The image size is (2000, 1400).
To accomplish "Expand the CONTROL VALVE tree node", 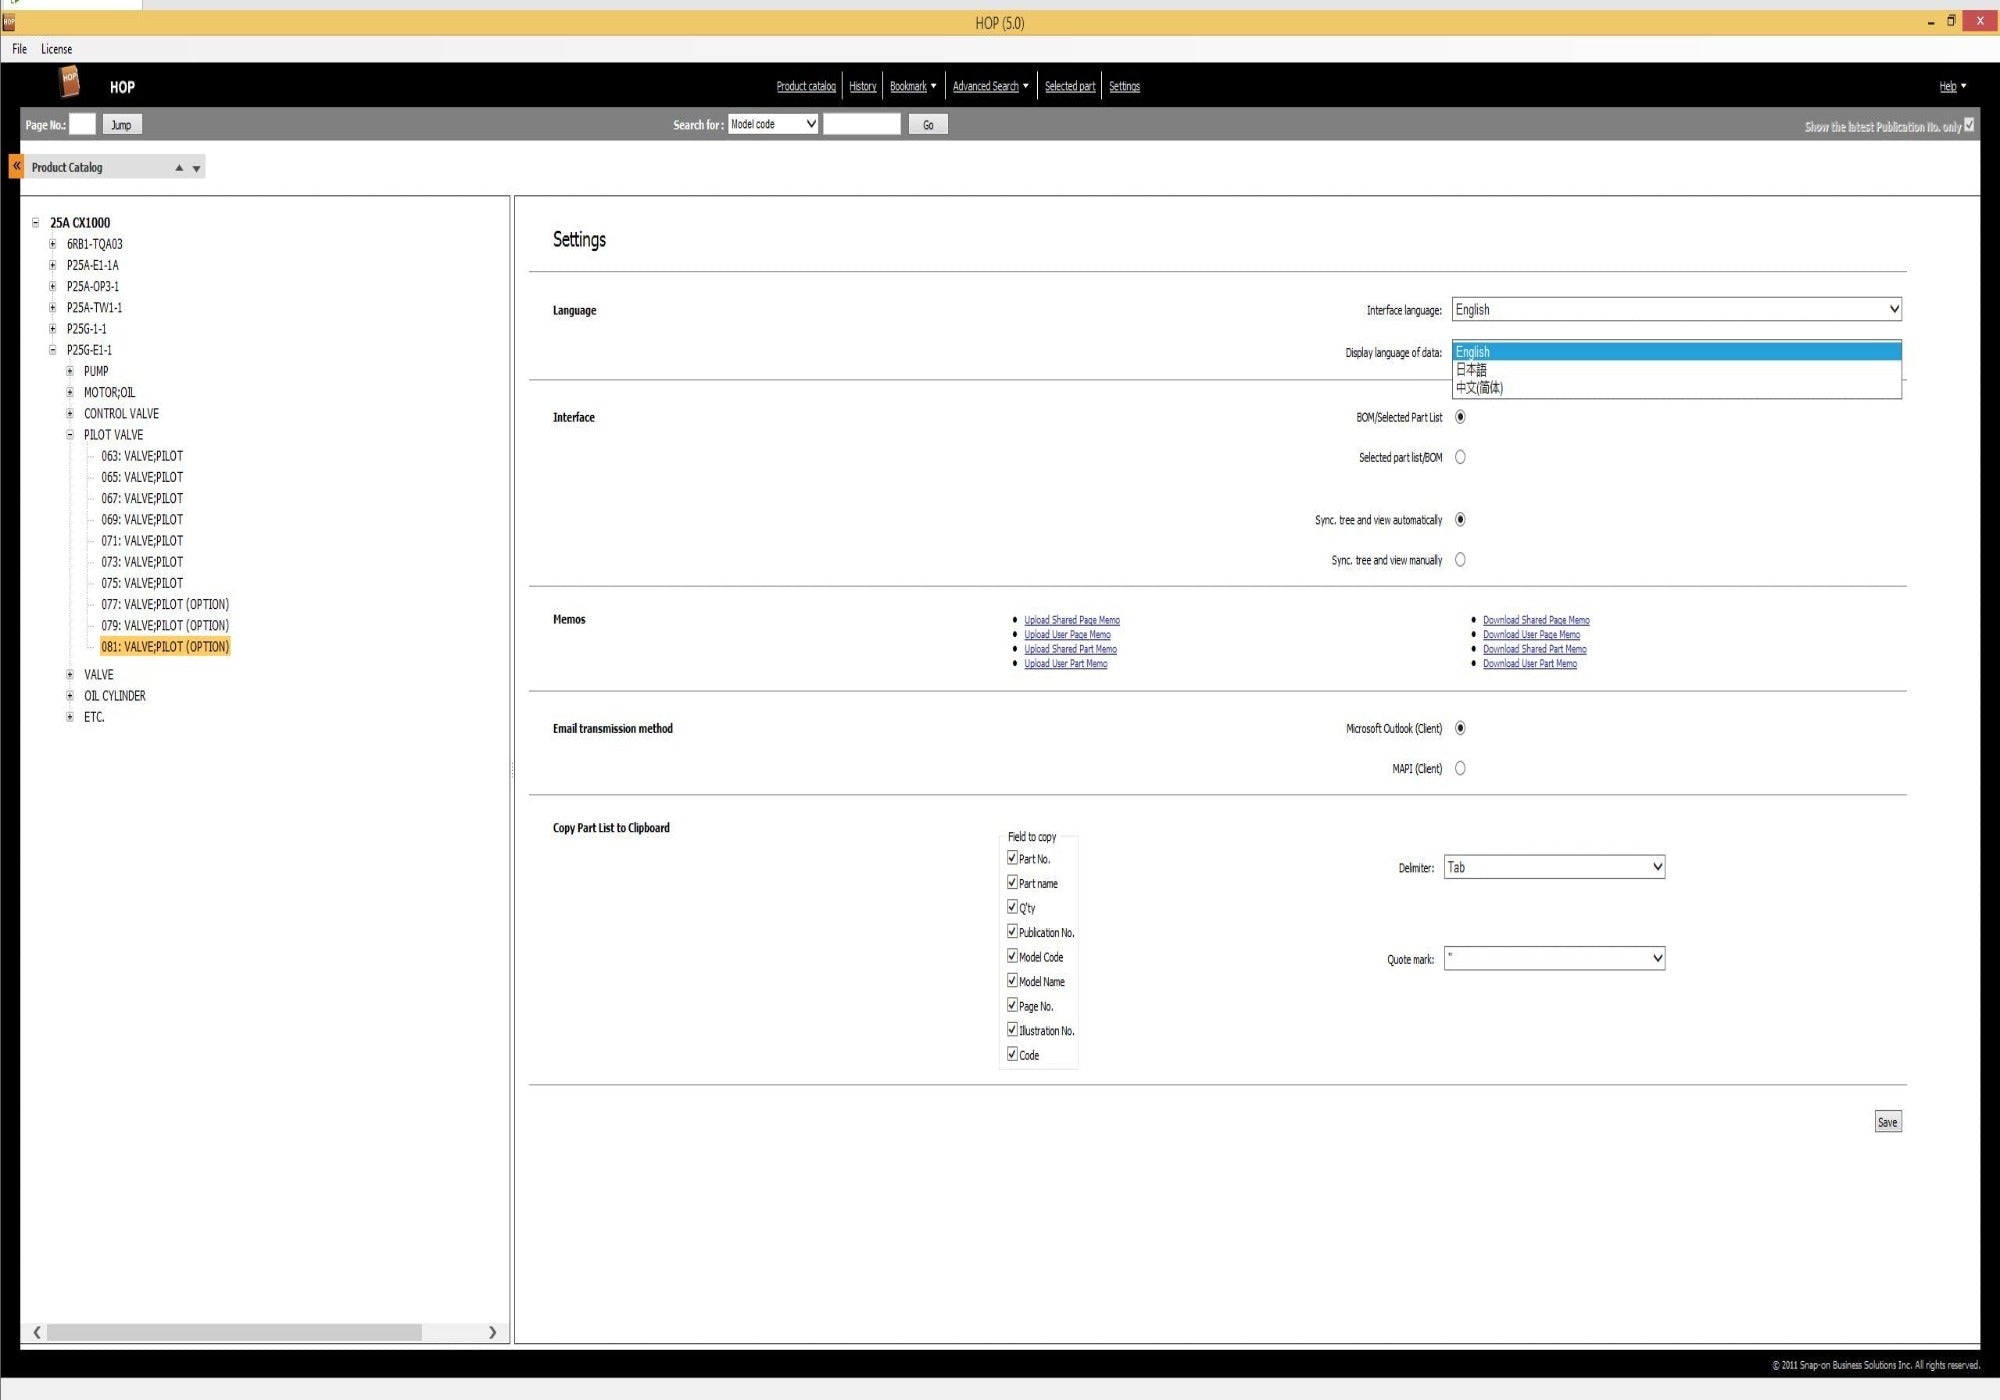I will pos(70,414).
